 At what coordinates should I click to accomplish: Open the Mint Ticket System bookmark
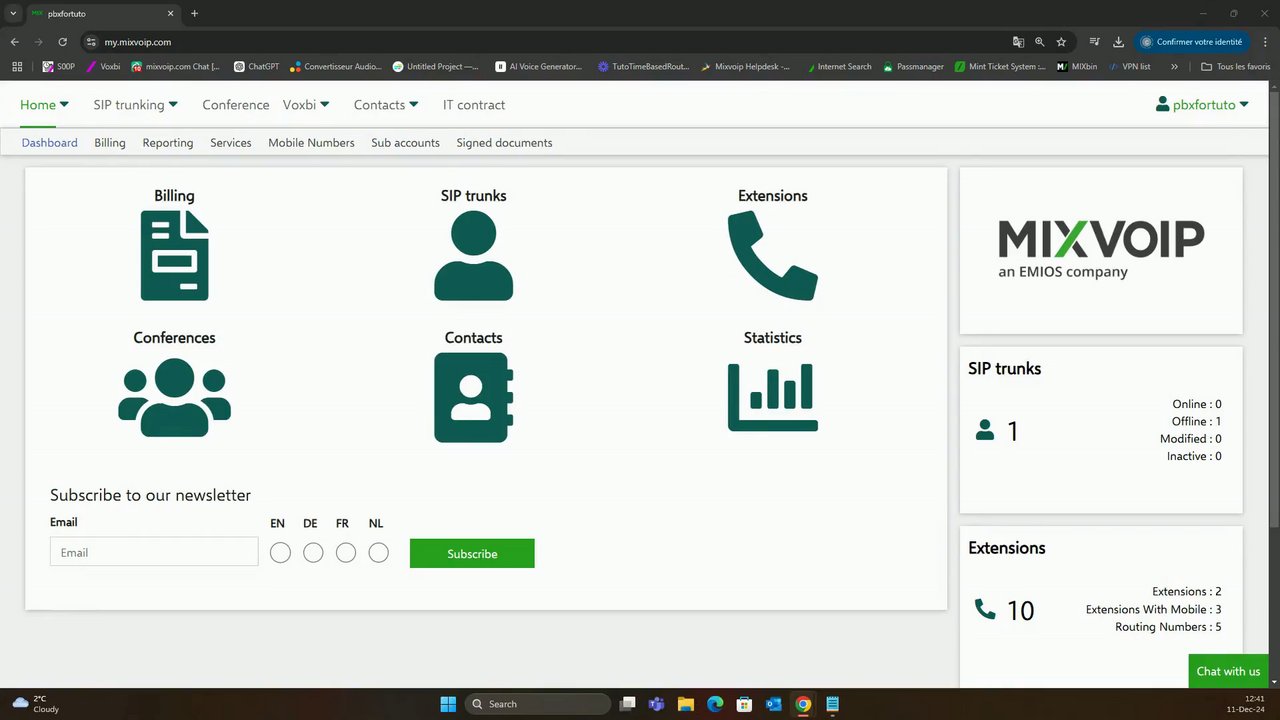tap(1000, 66)
